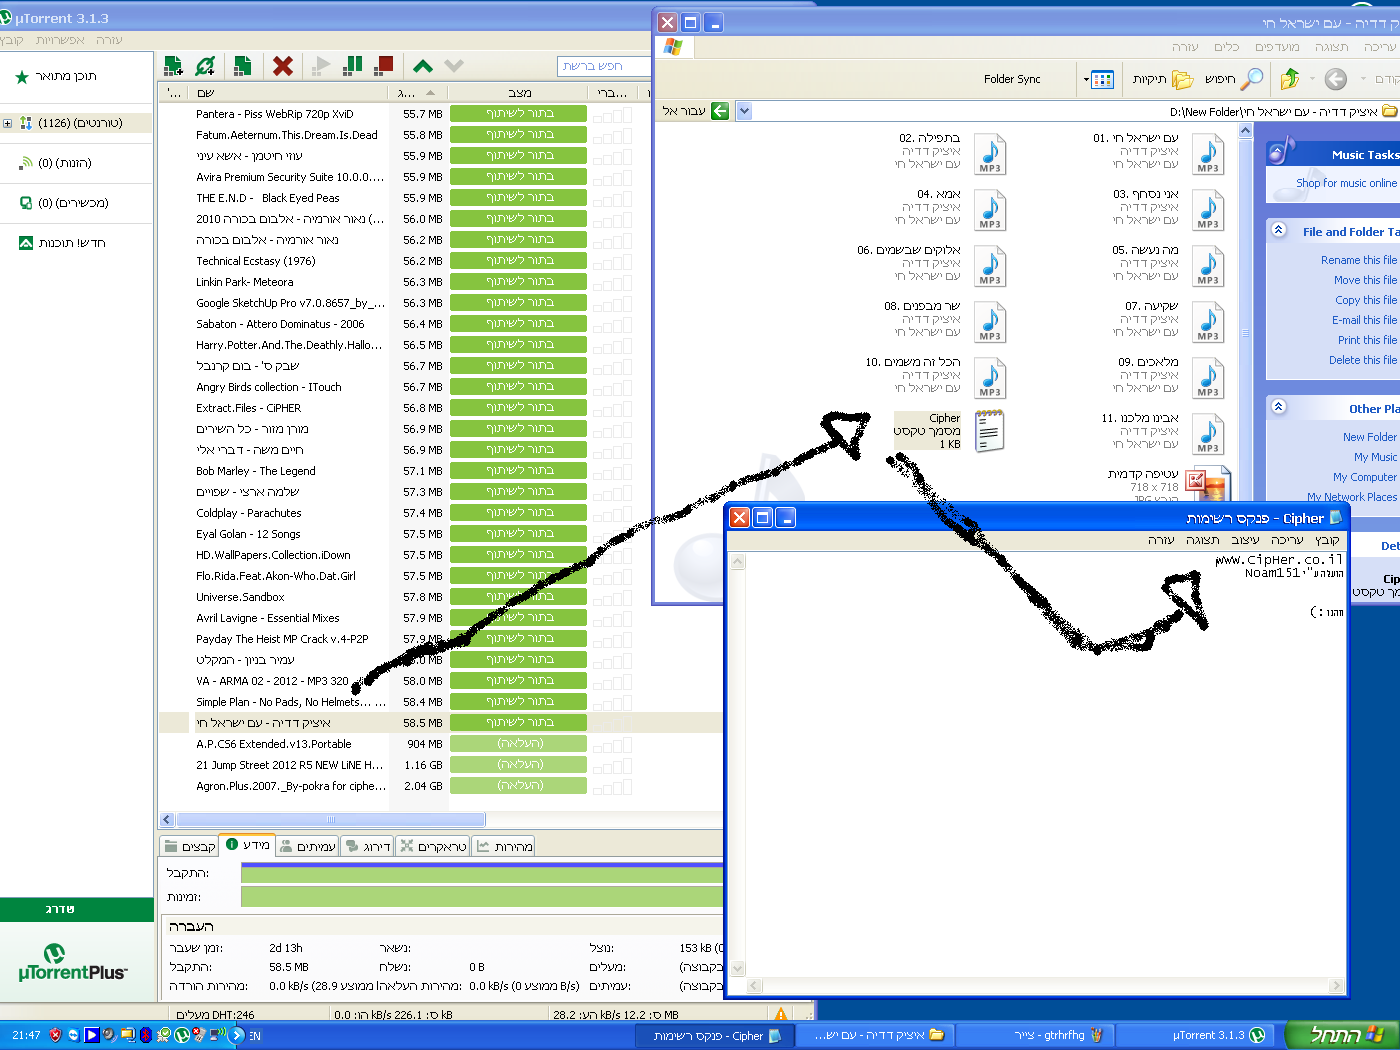Click the Back arrow in Explorer toolbar
1400x1050 pixels.
tap(1335, 79)
